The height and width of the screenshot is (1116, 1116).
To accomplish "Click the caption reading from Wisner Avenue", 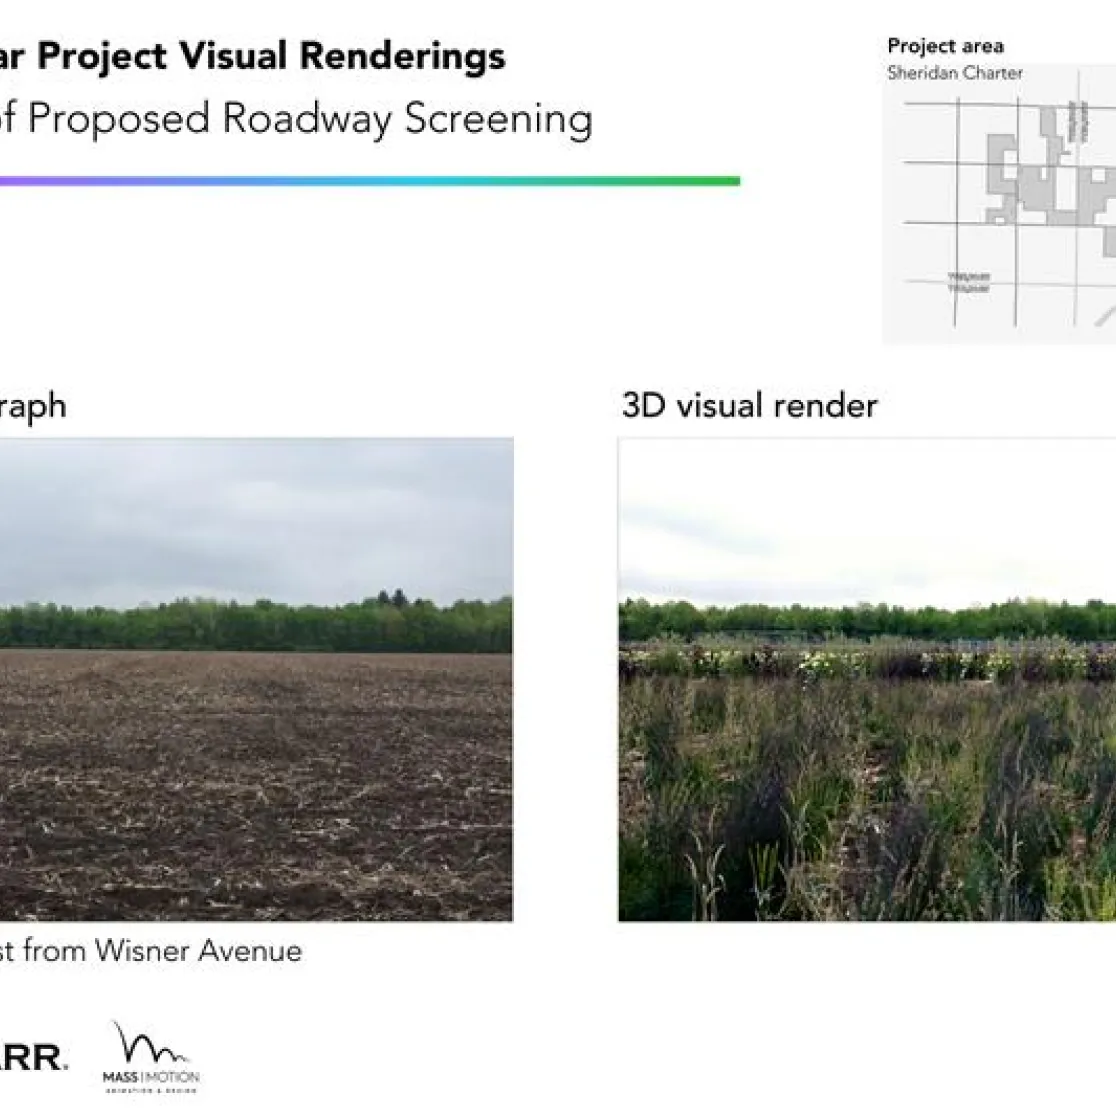I will [x=150, y=952].
